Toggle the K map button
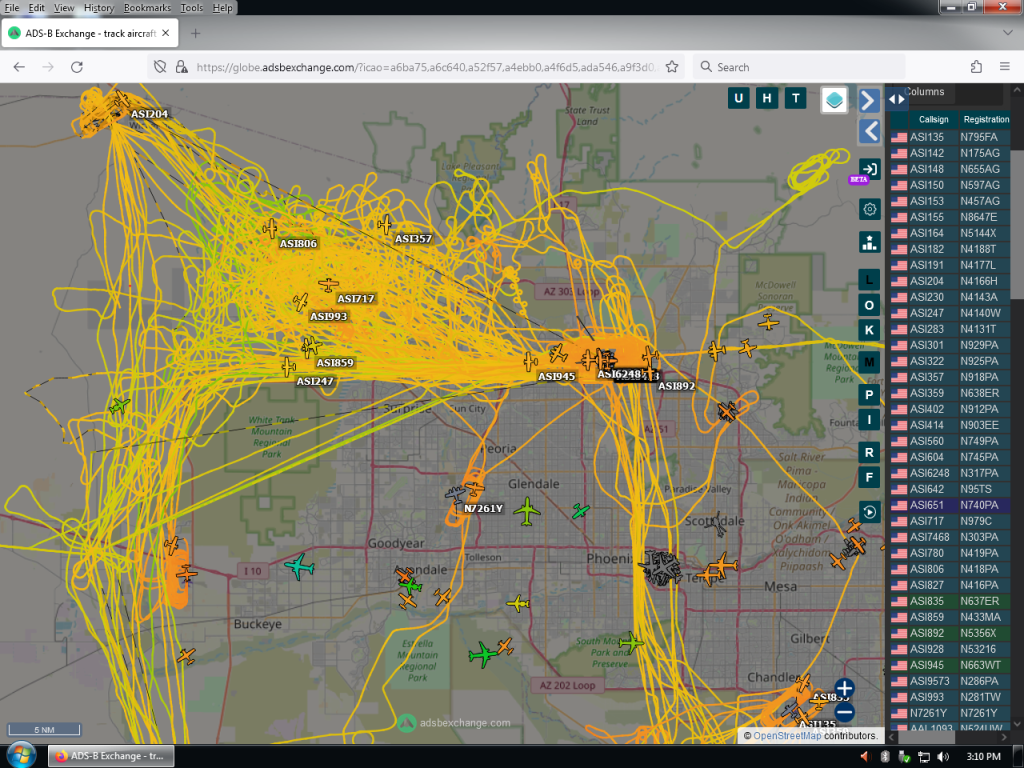 click(869, 330)
